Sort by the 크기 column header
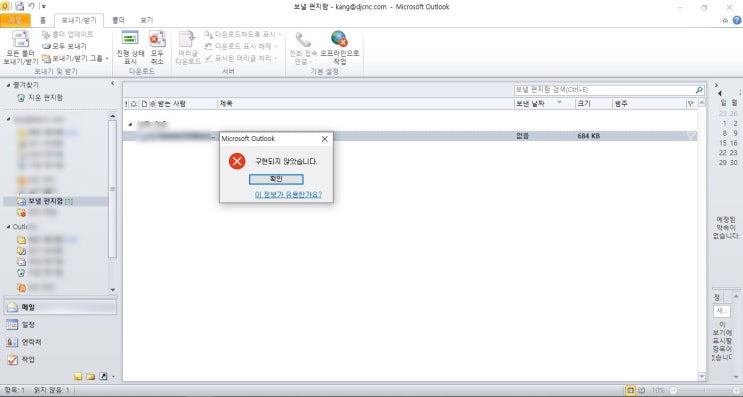 coord(594,103)
